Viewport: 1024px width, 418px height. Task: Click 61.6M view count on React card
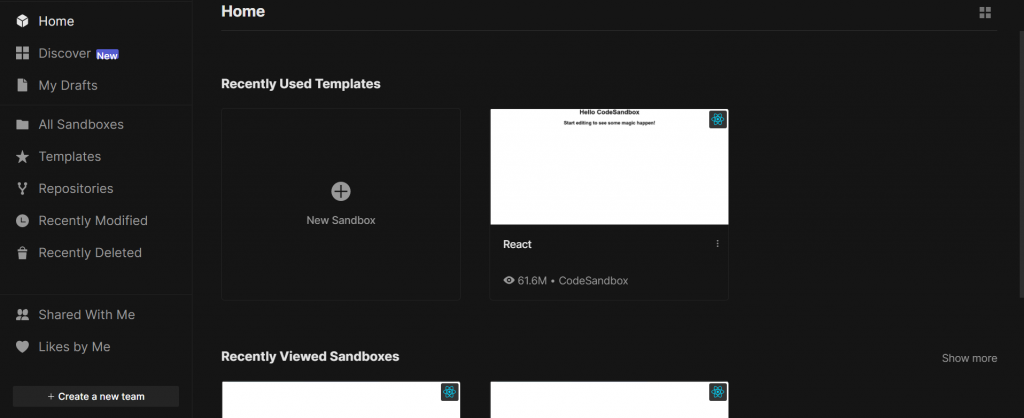point(532,281)
